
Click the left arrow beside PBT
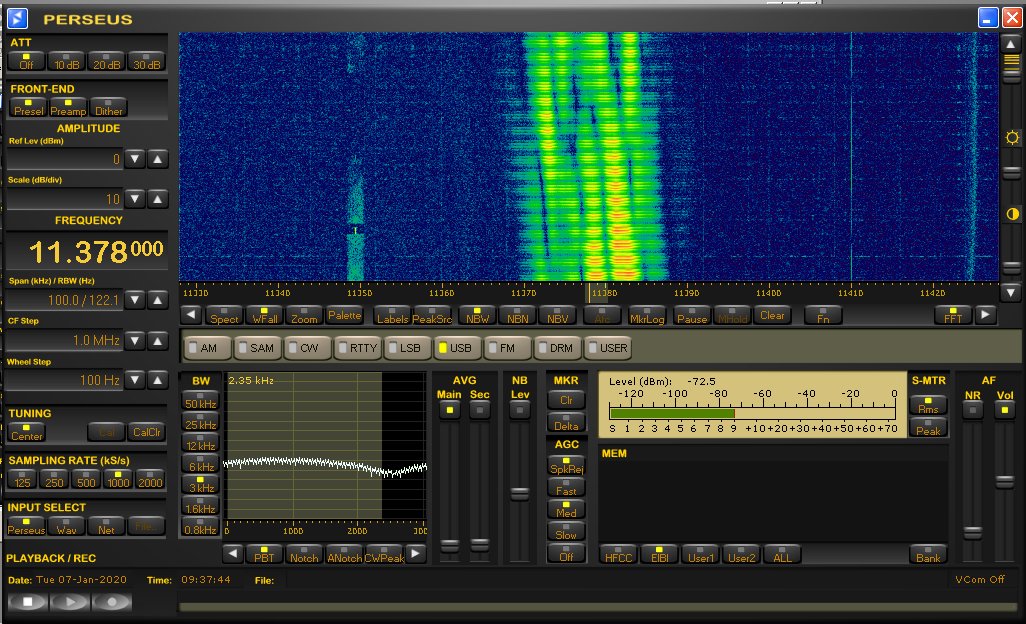coord(233,555)
